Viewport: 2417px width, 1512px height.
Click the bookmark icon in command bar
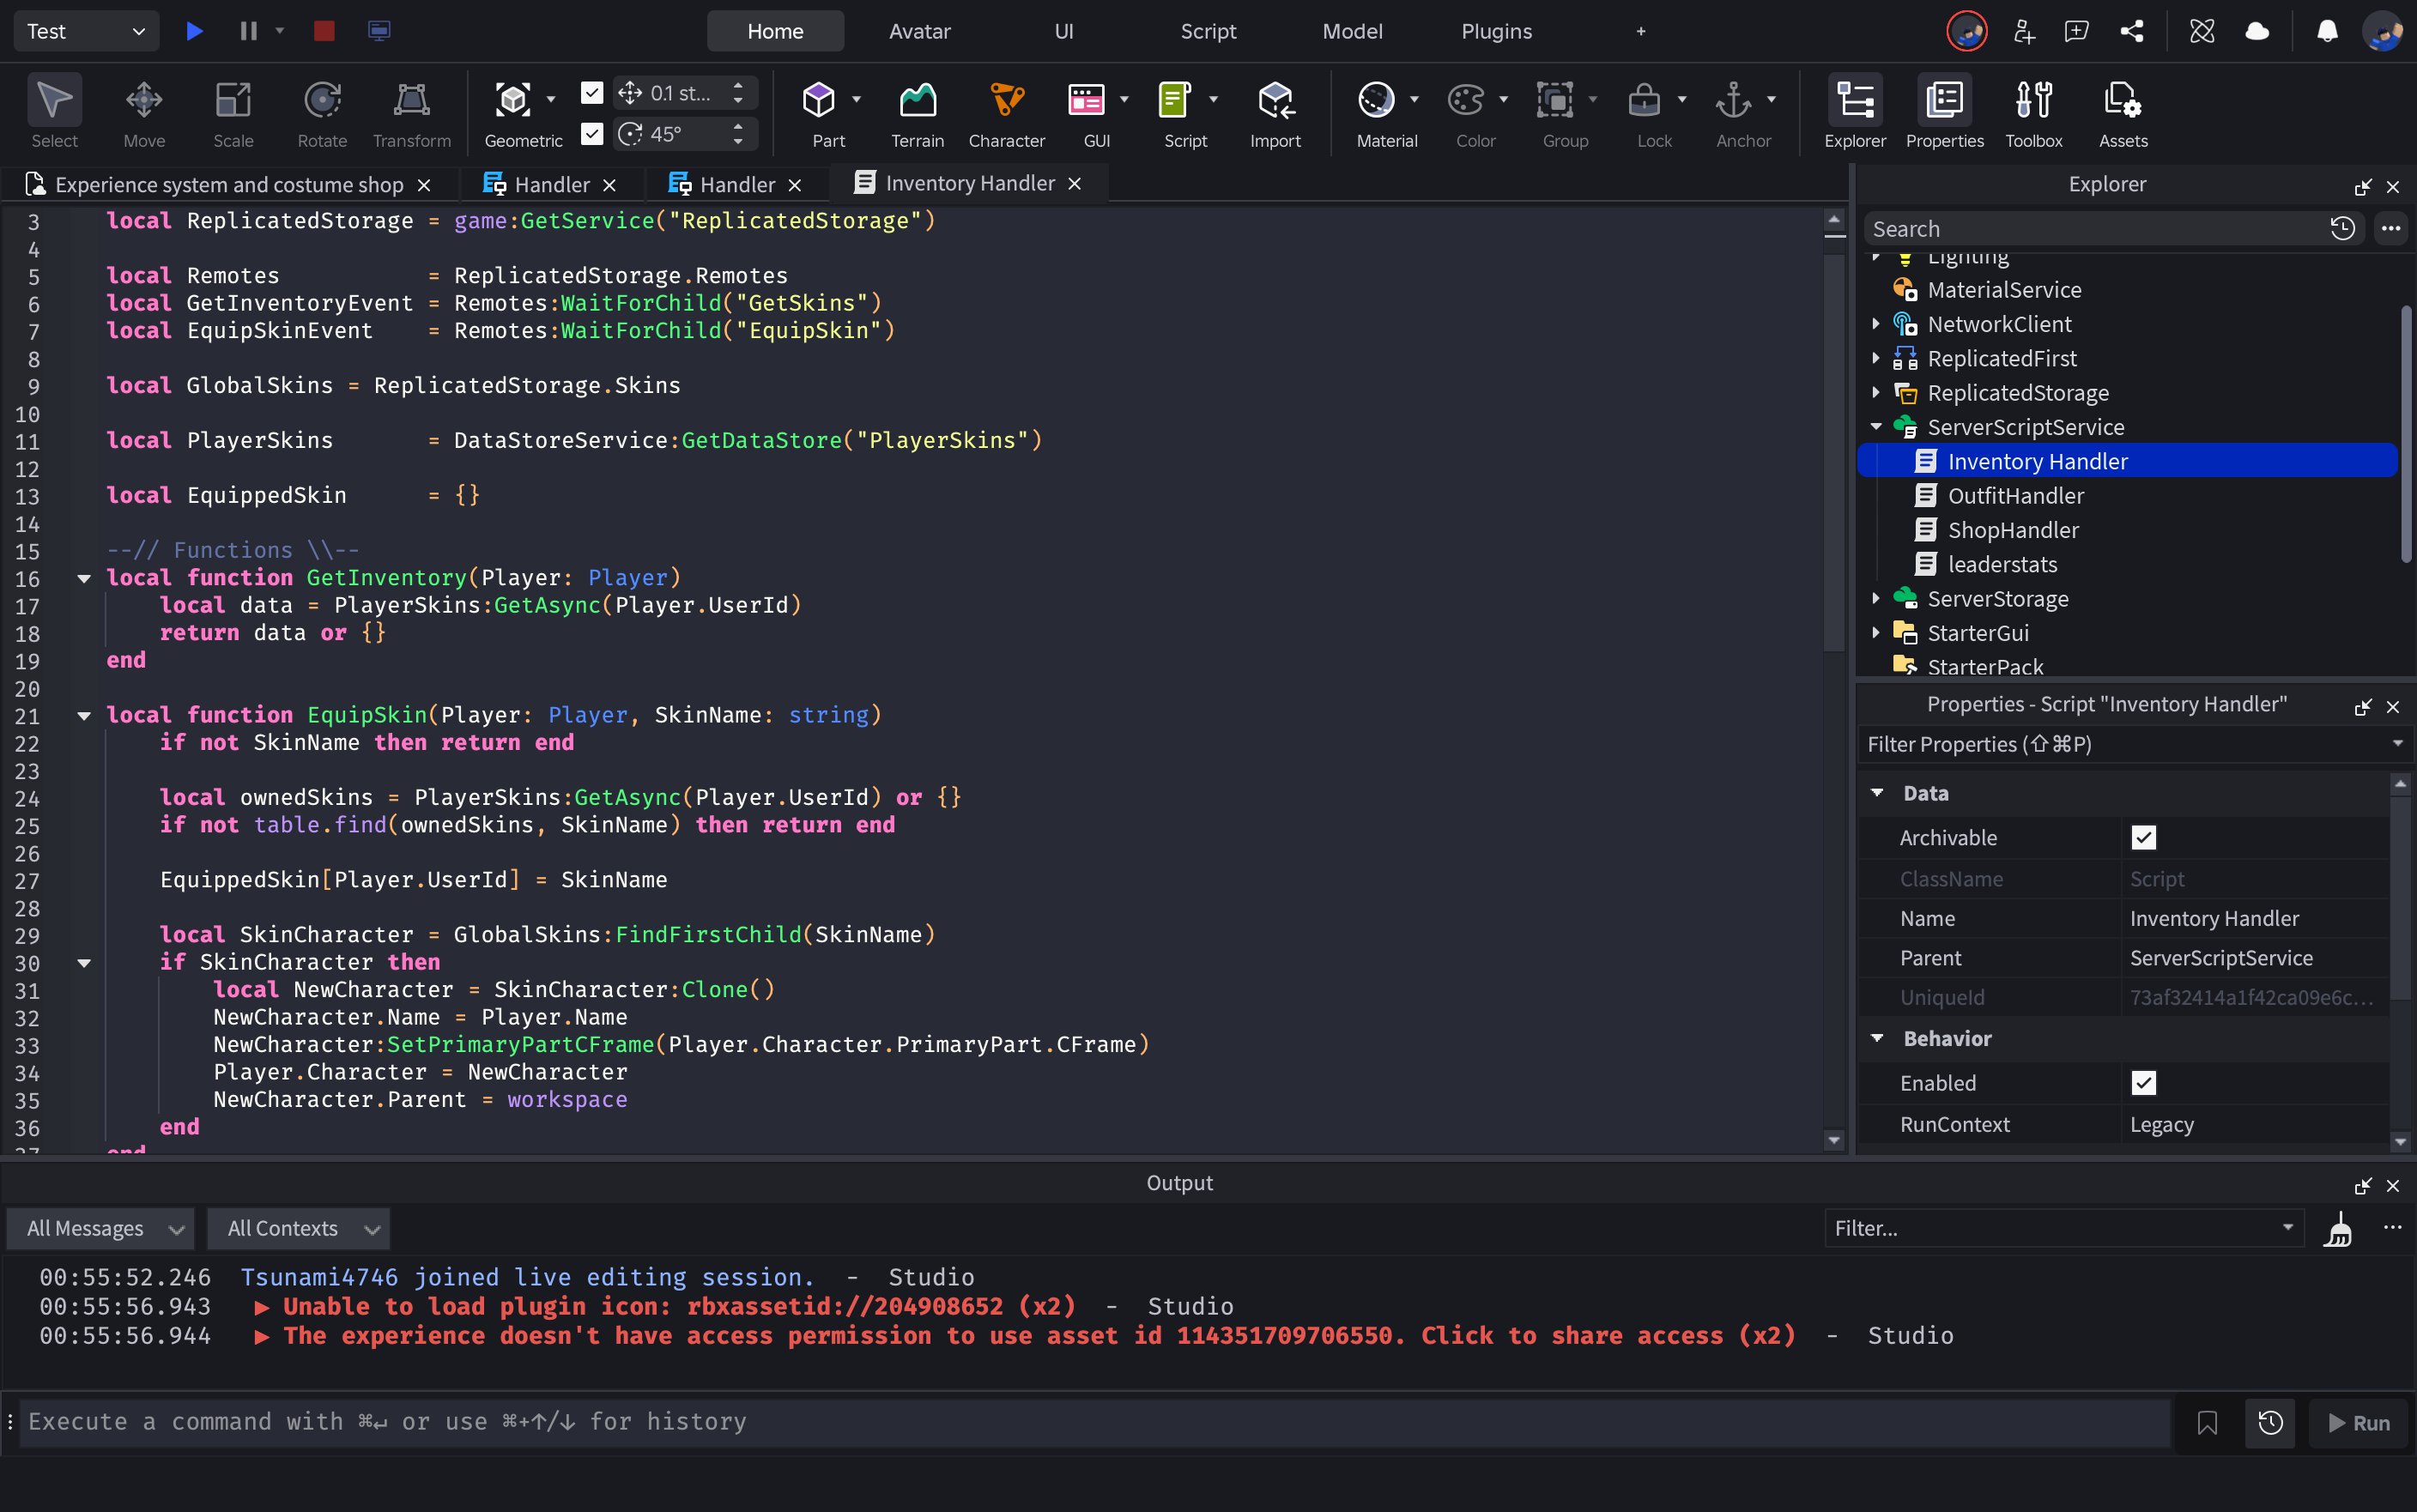2207,1422
